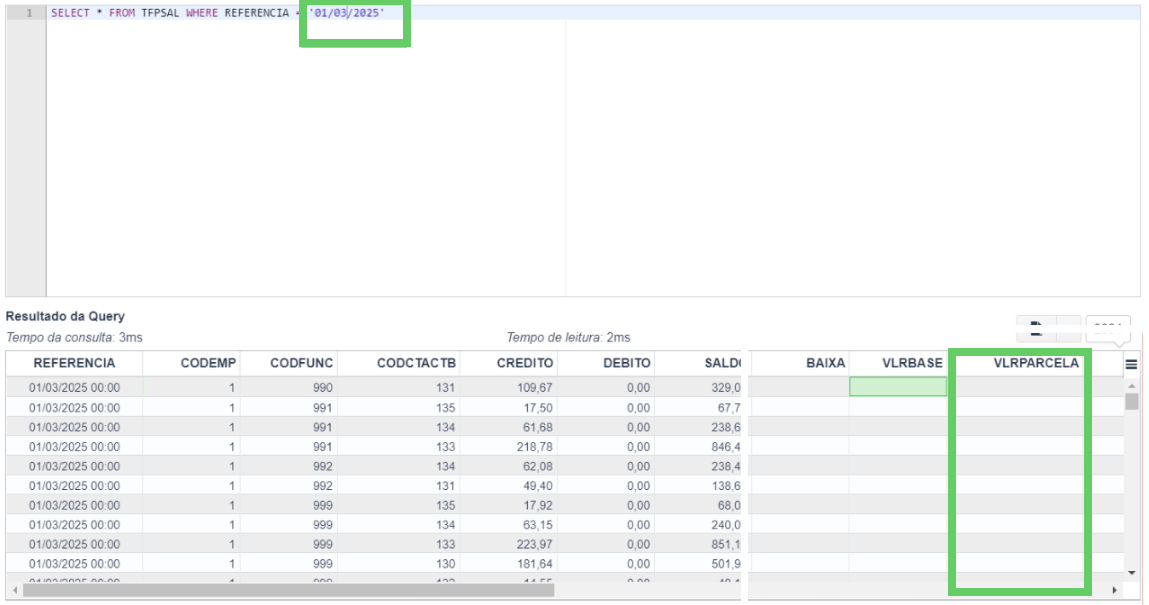Click the results vertical scrollbar thumb

tap(1131, 401)
